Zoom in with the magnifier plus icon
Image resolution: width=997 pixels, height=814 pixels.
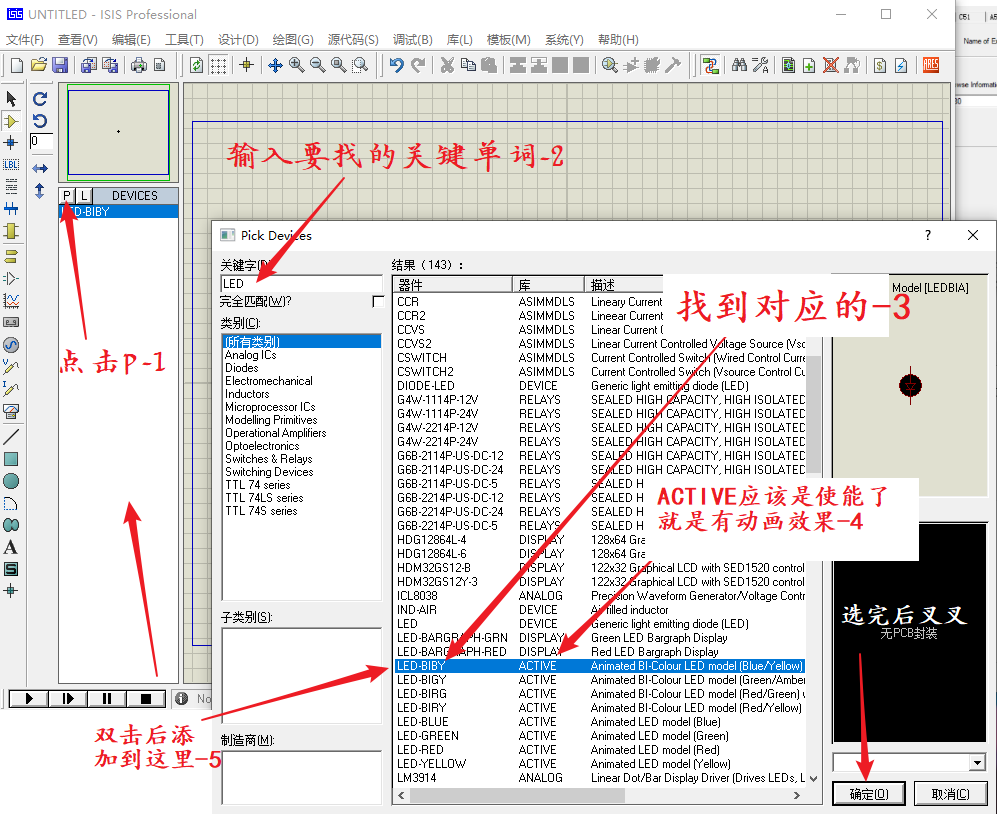pos(296,65)
